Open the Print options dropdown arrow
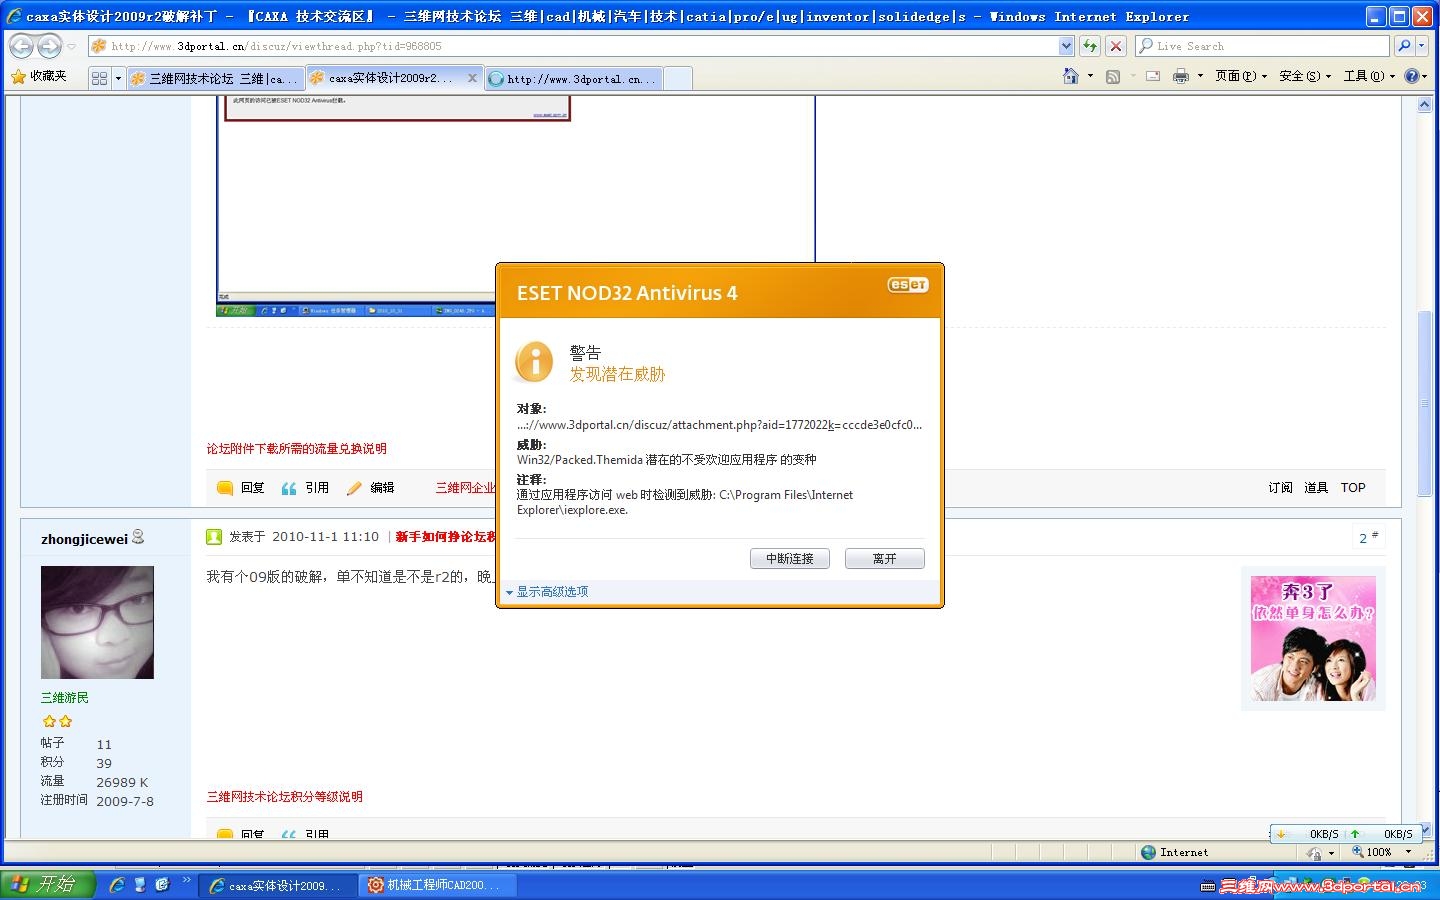 point(1200,76)
